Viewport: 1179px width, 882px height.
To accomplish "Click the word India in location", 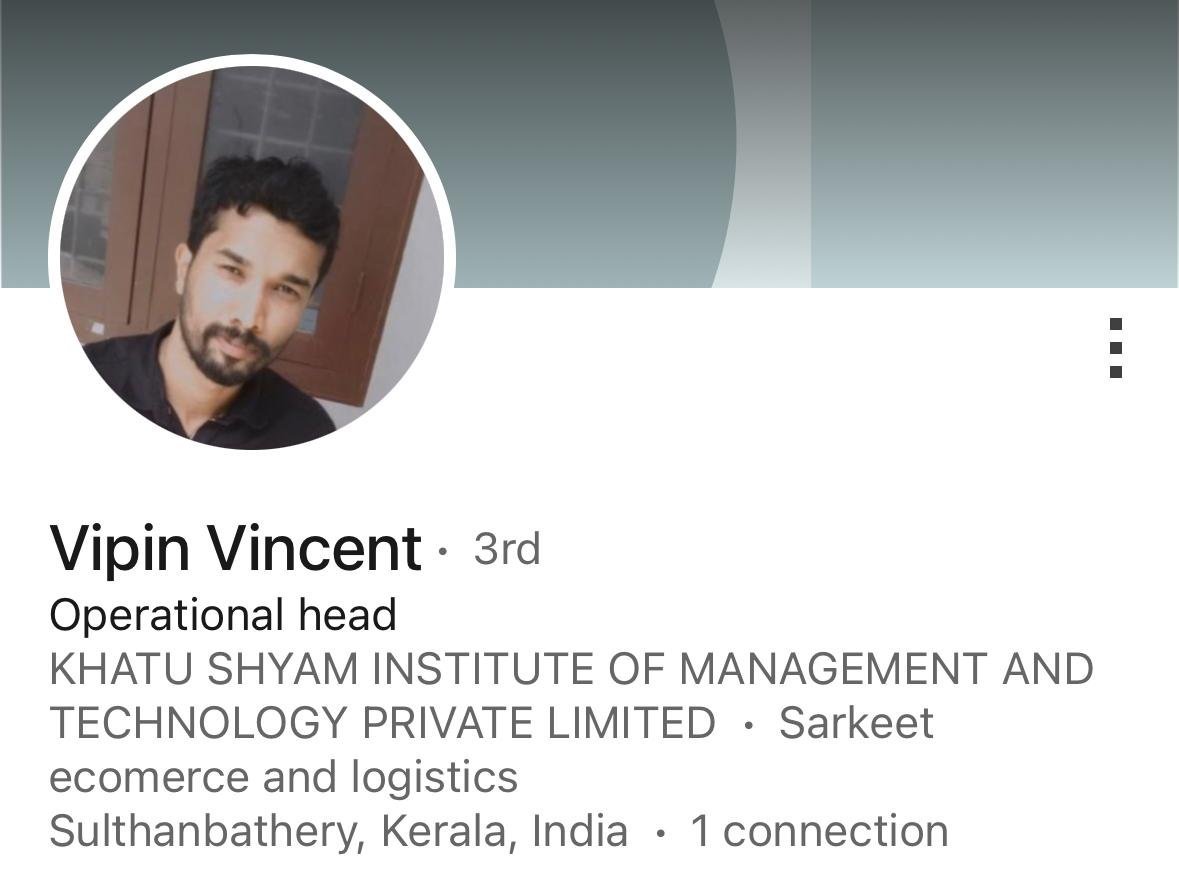I will (x=580, y=831).
